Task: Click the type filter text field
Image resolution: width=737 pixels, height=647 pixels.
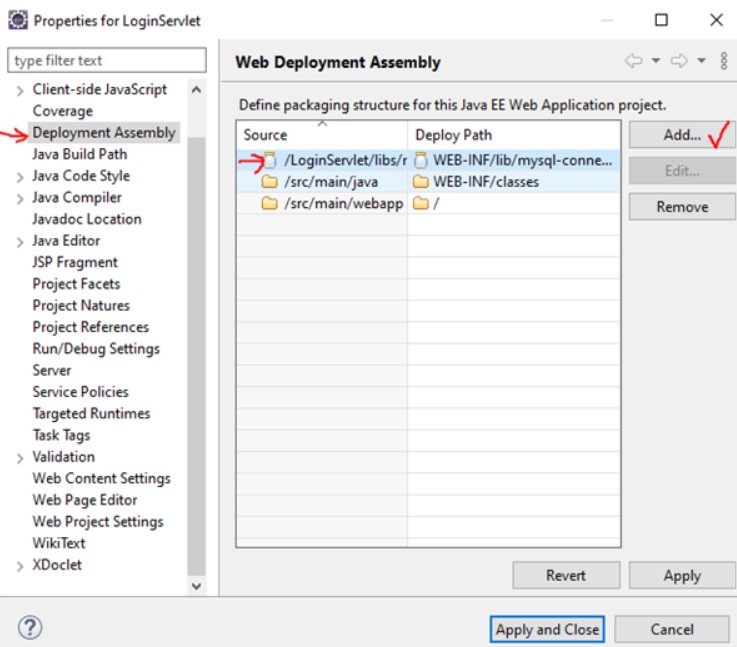Action: [107, 60]
